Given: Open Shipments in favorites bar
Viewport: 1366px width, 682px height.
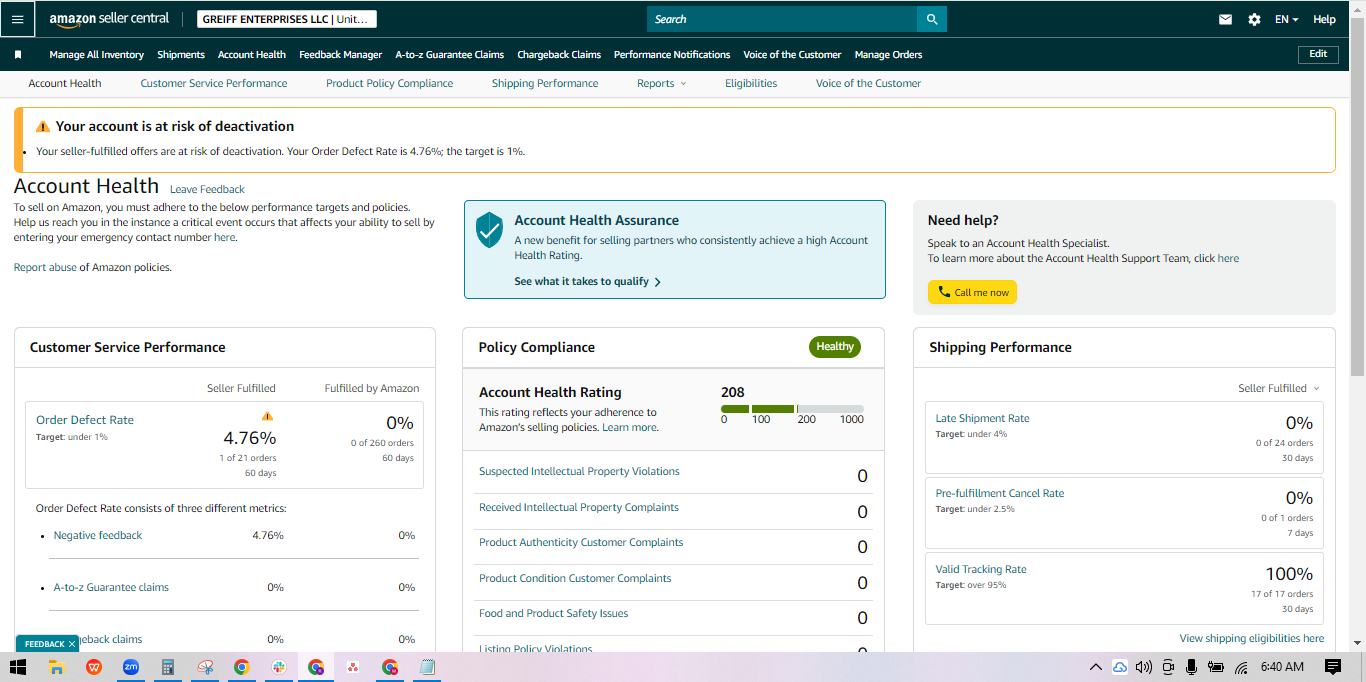Looking at the screenshot, I should [x=181, y=55].
